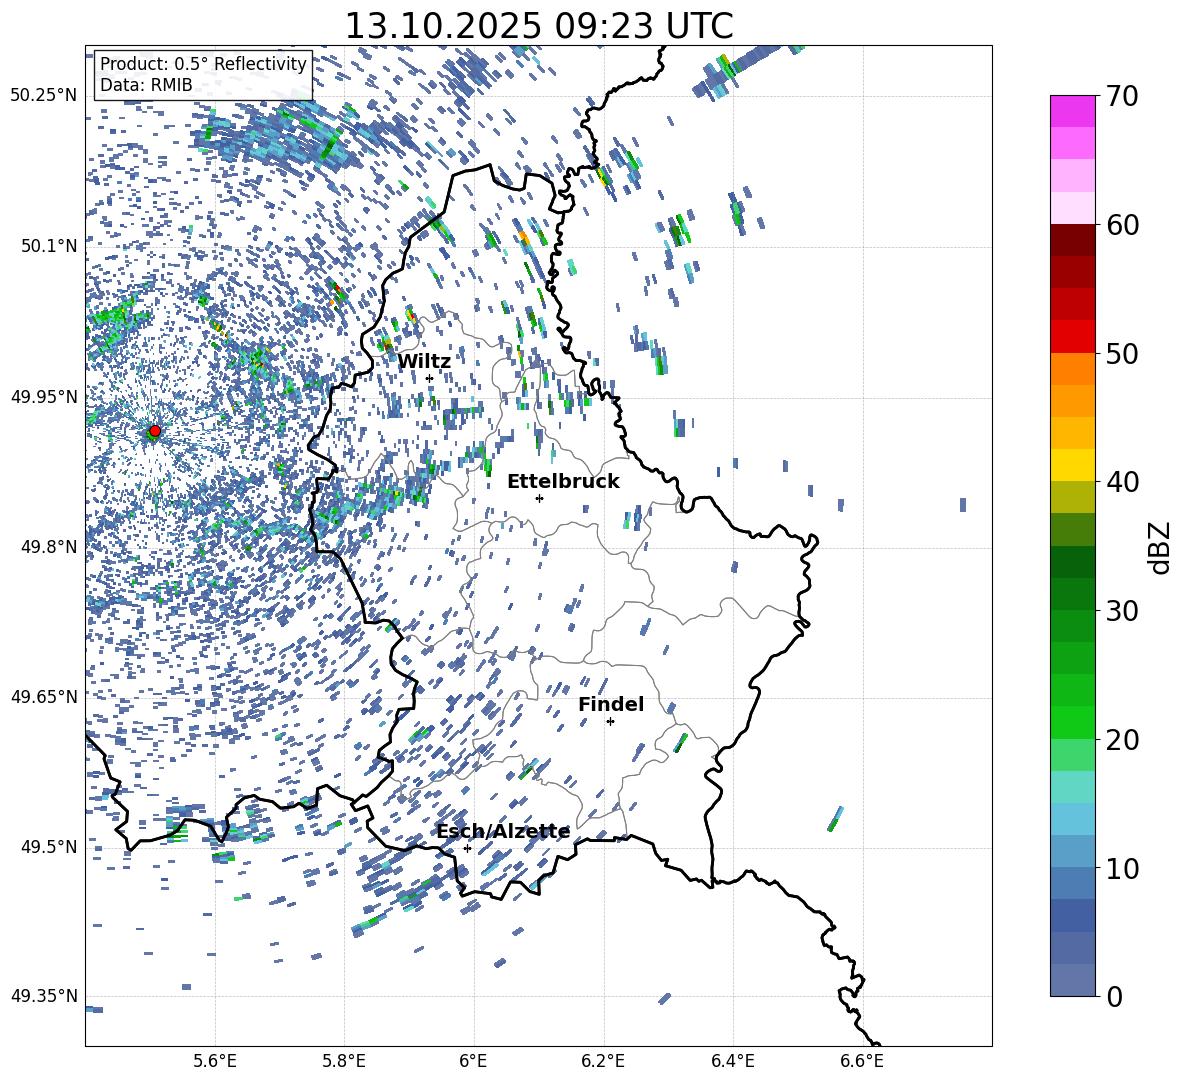Image resolution: width=1184 pixels, height=1081 pixels.
Task: Pick the bright green swatch at 20 dBZ
Action: 1073,723
